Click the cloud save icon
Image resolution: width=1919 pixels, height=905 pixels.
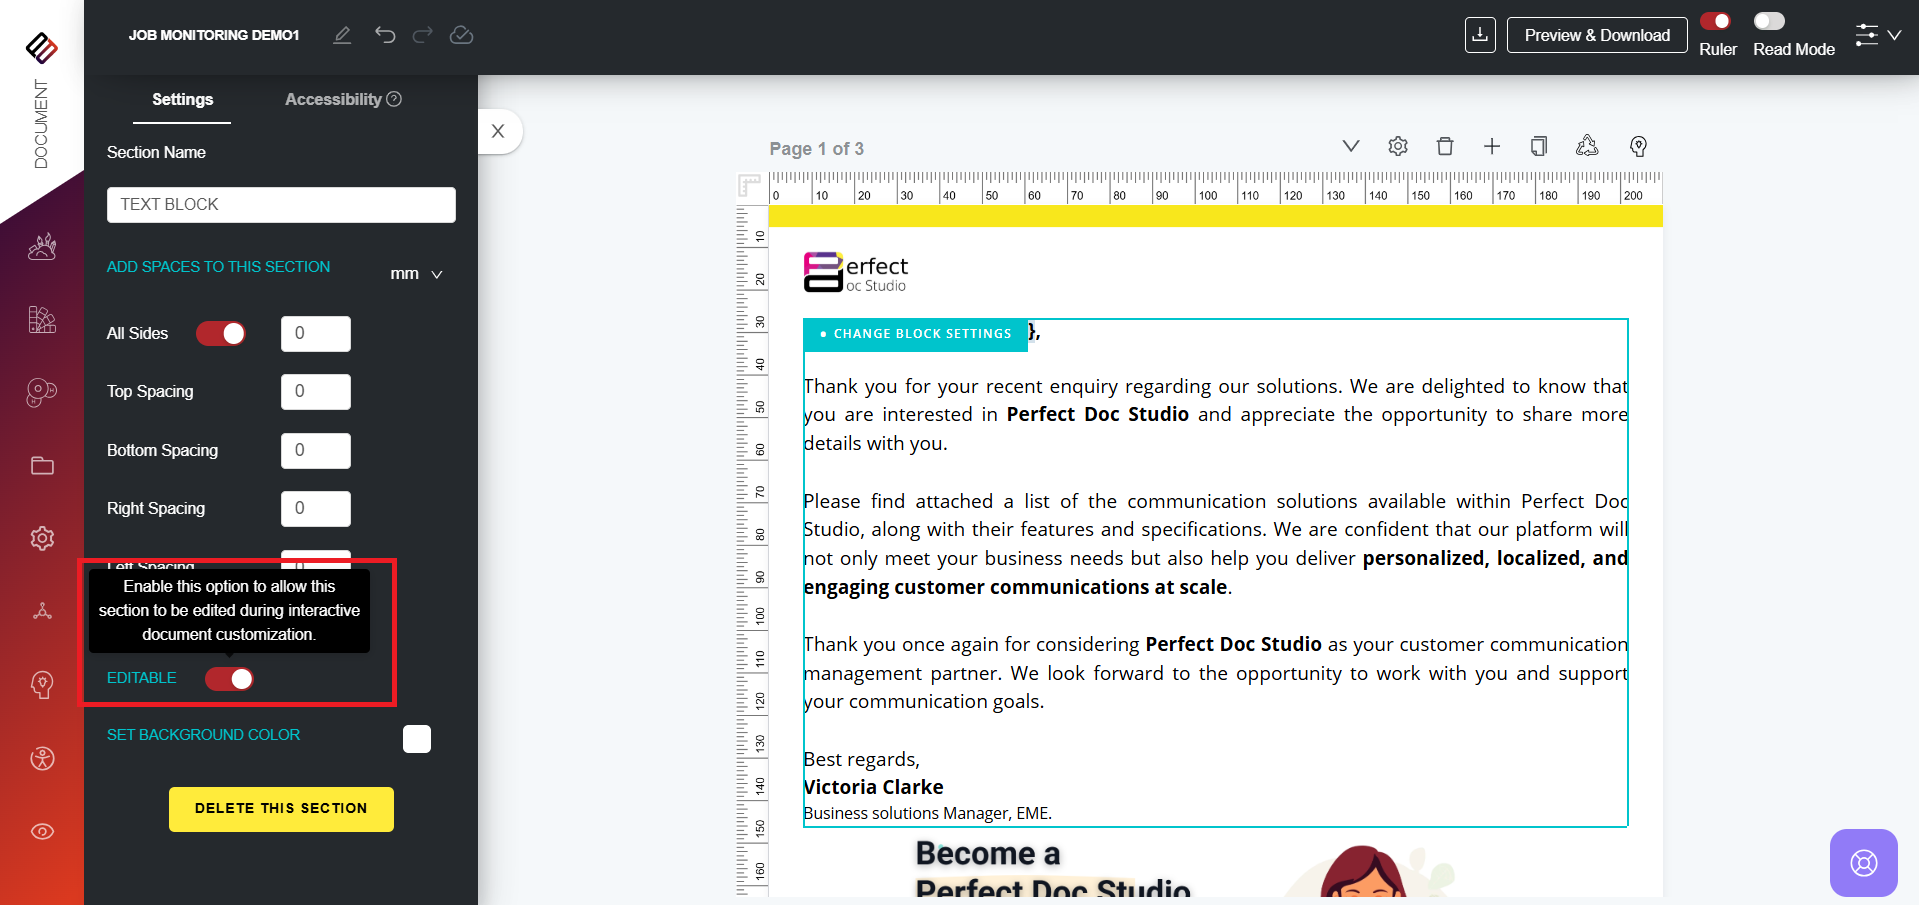click(461, 35)
